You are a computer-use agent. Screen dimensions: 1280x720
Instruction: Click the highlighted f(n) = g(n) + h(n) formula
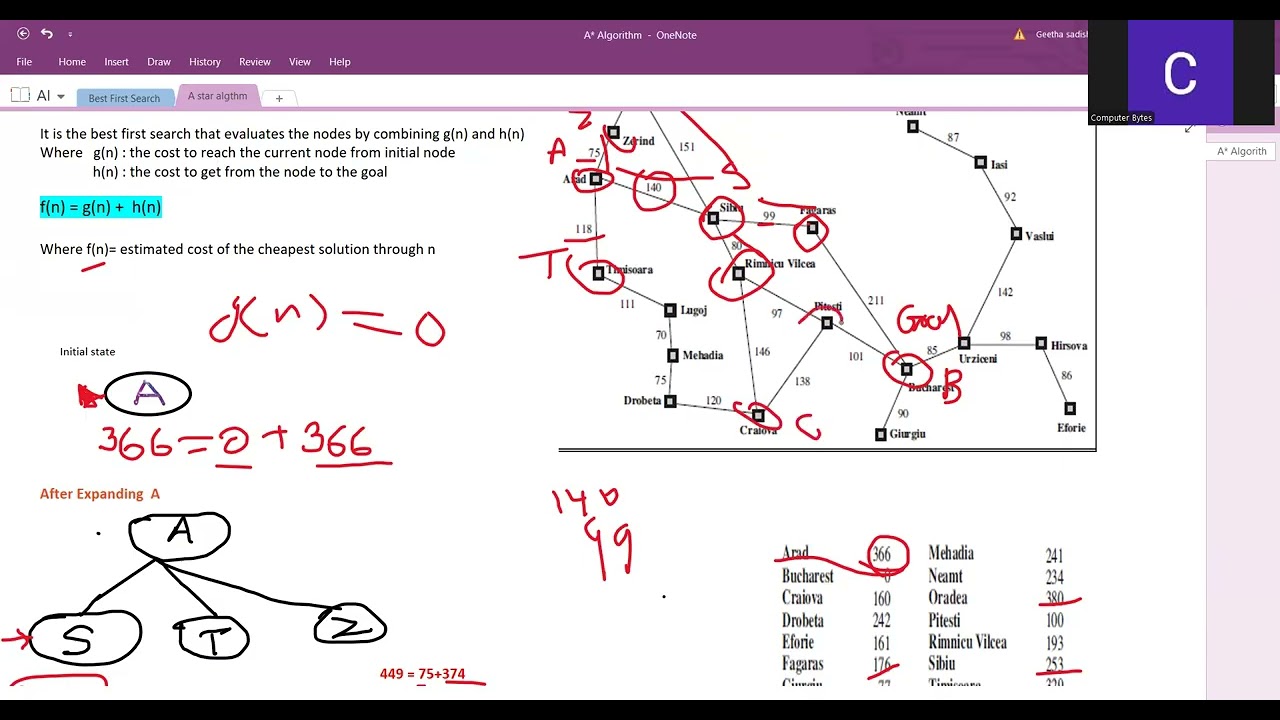[101, 207]
